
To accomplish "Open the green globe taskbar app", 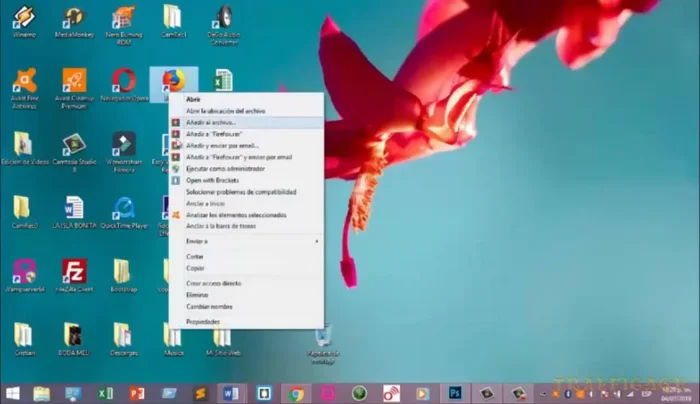I will coord(359,394).
